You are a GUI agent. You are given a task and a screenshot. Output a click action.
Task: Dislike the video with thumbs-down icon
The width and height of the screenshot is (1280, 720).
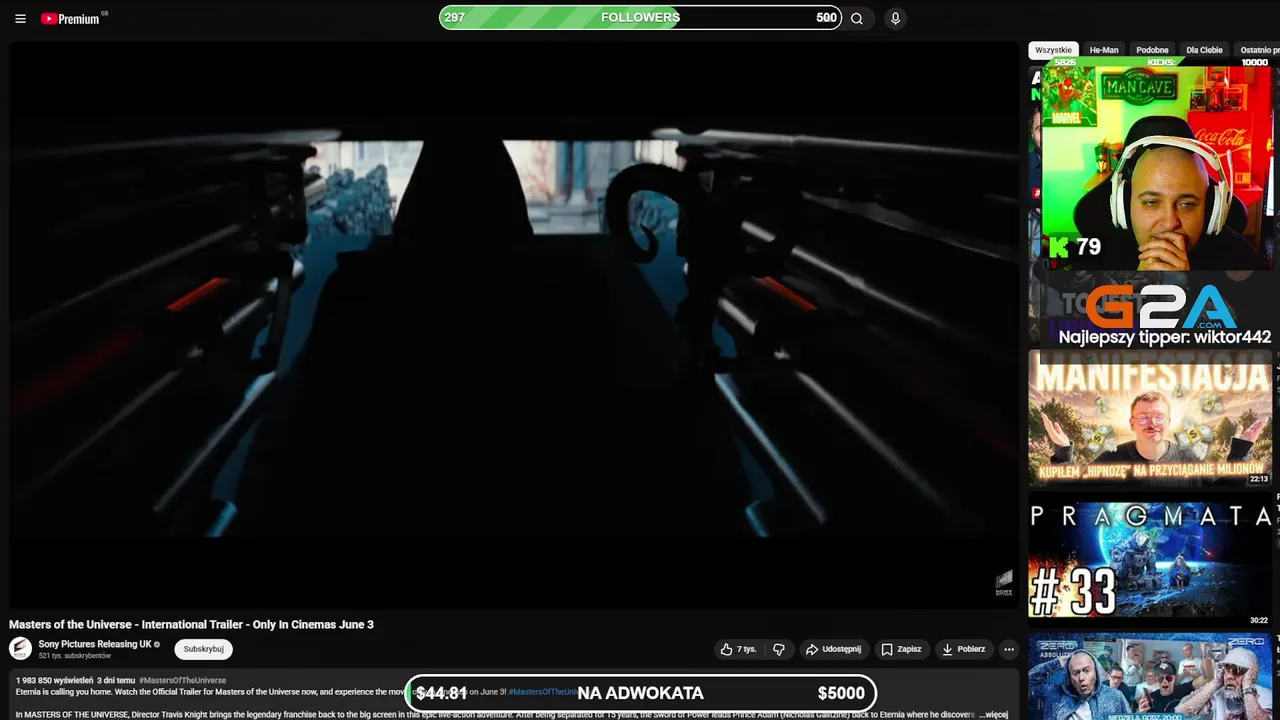pos(779,649)
